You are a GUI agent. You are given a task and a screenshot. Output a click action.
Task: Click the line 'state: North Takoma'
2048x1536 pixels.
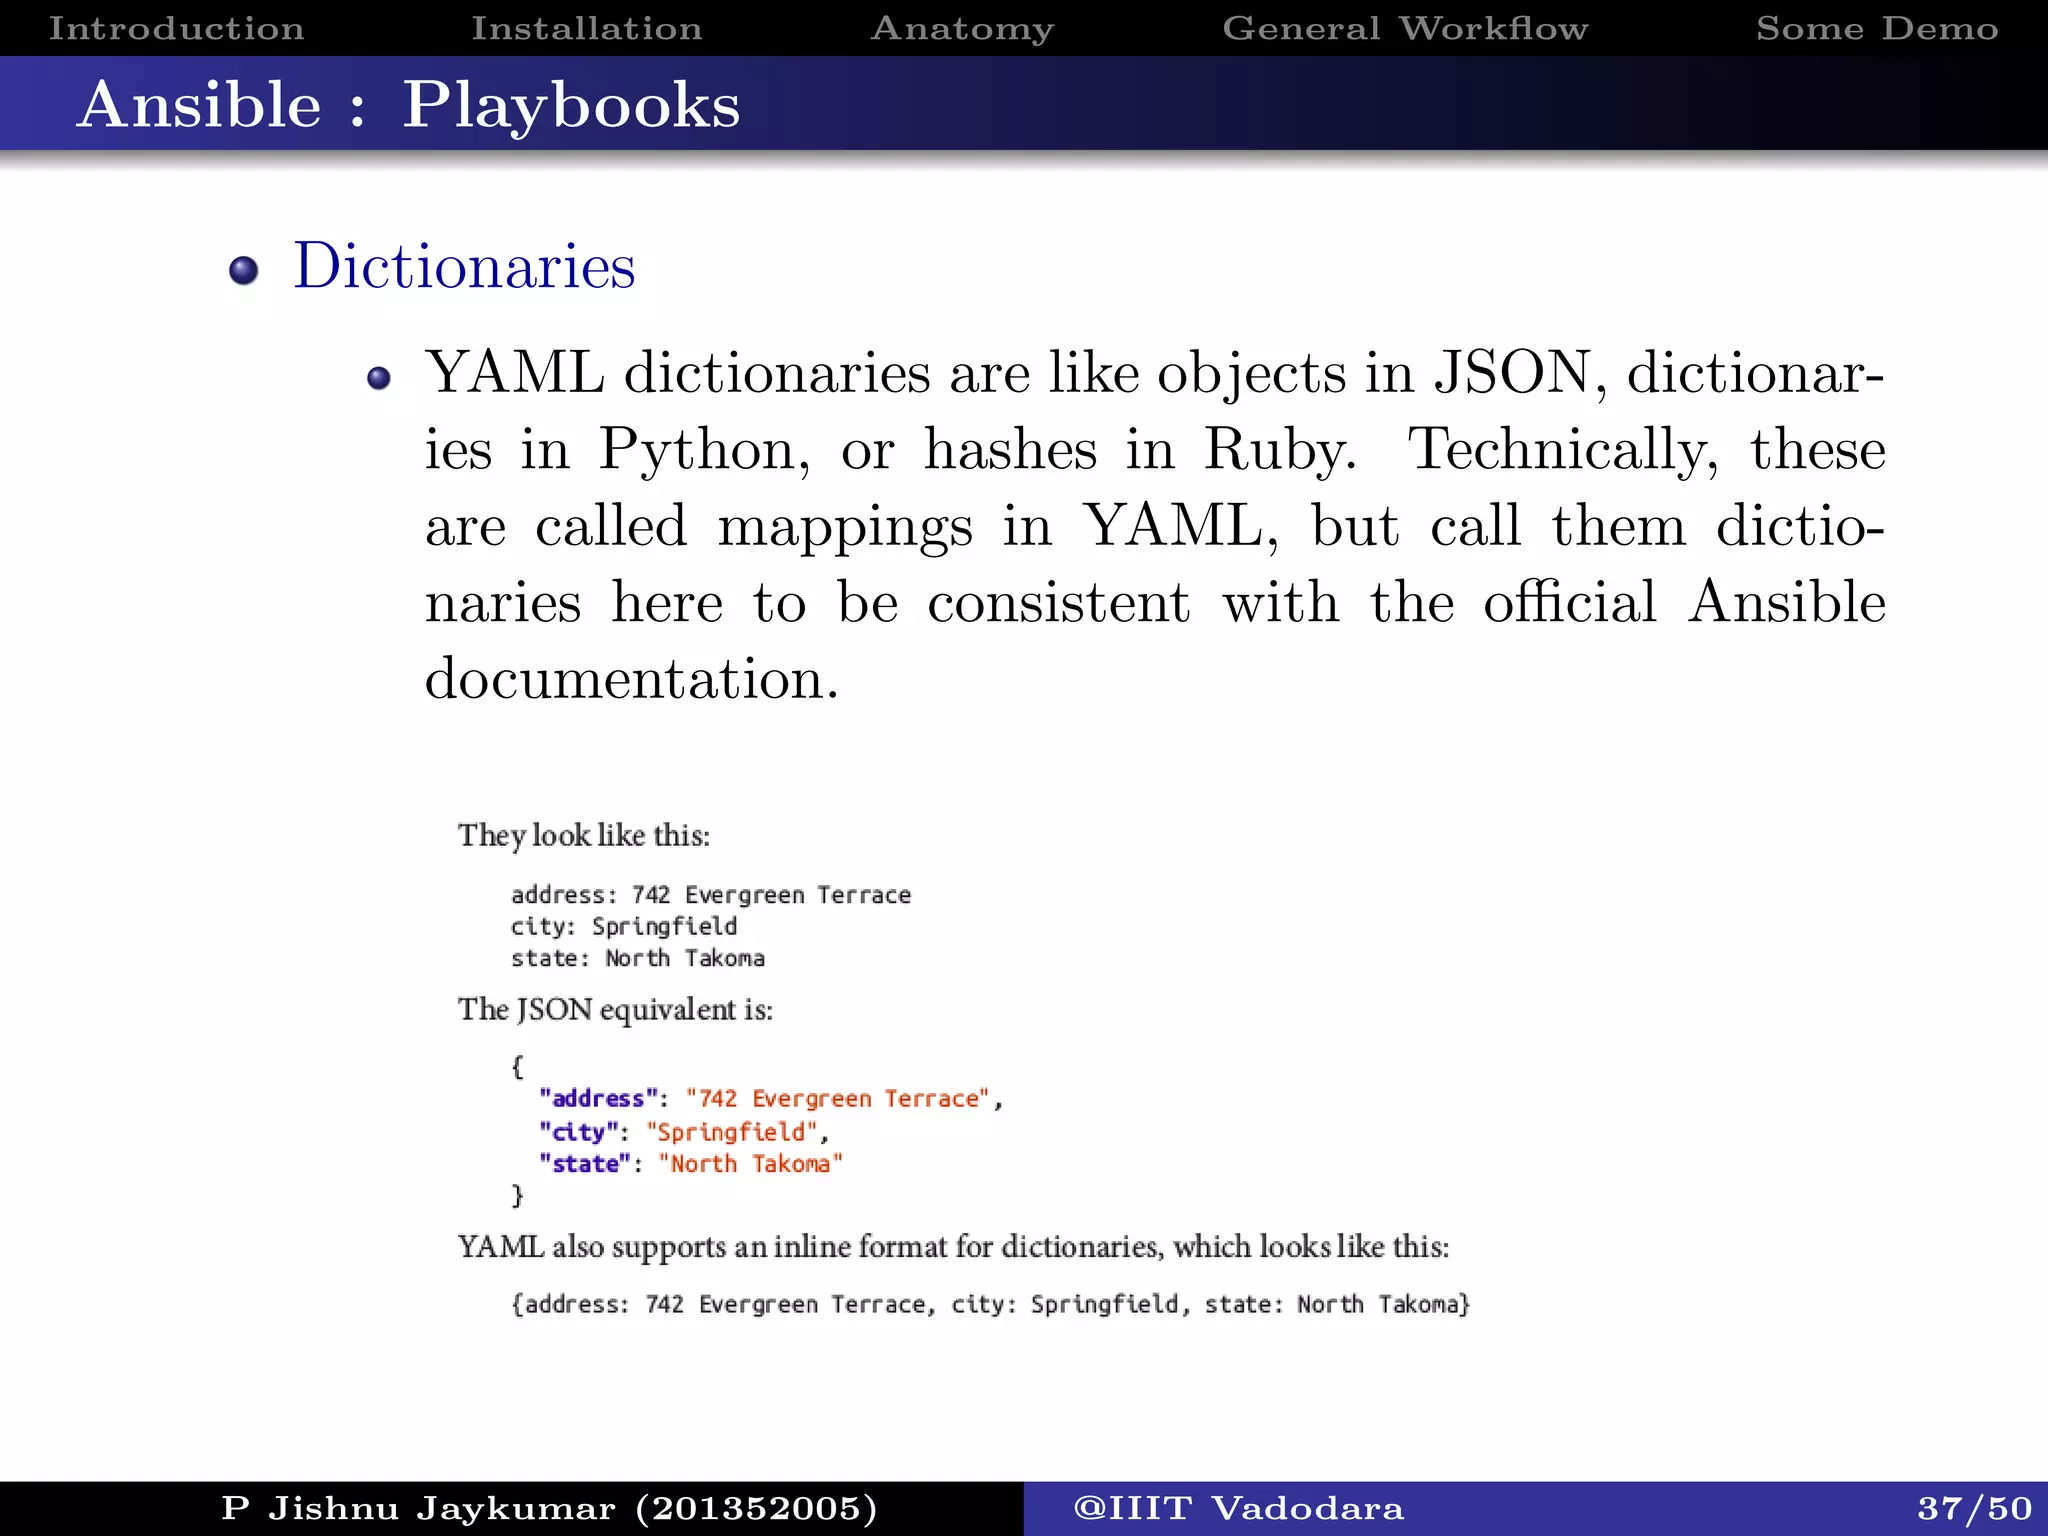638,958
